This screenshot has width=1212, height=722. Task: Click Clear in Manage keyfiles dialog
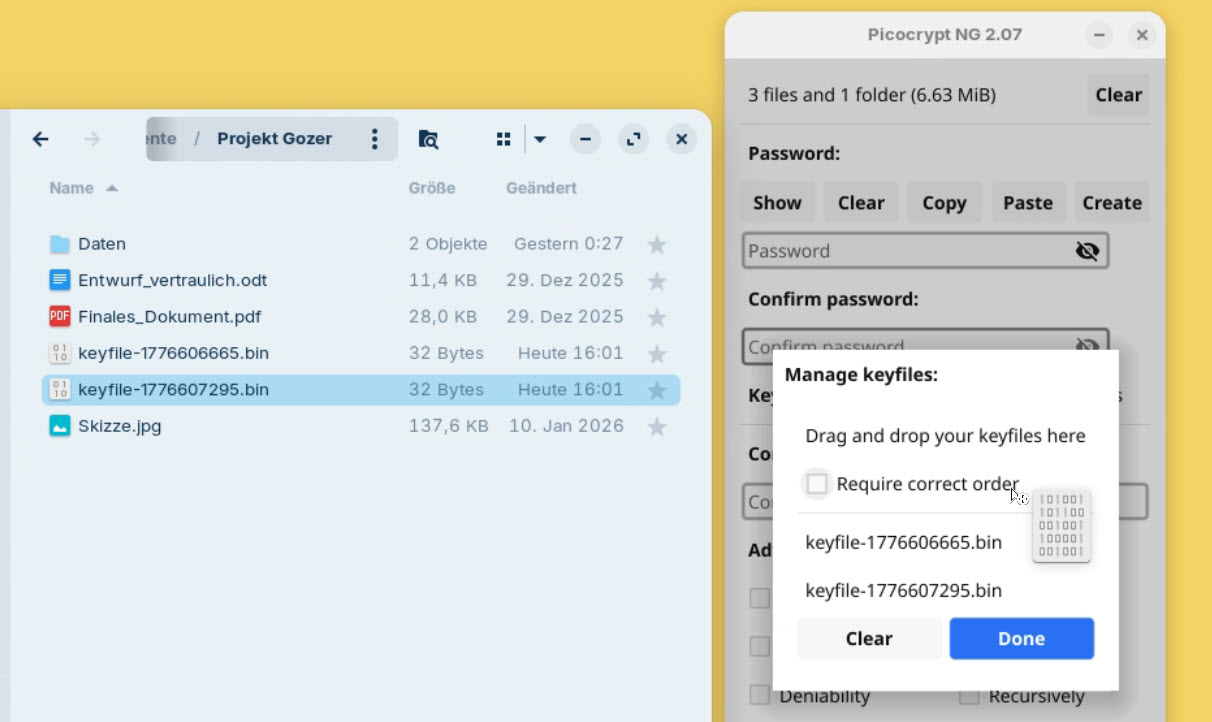coord(868,639)
